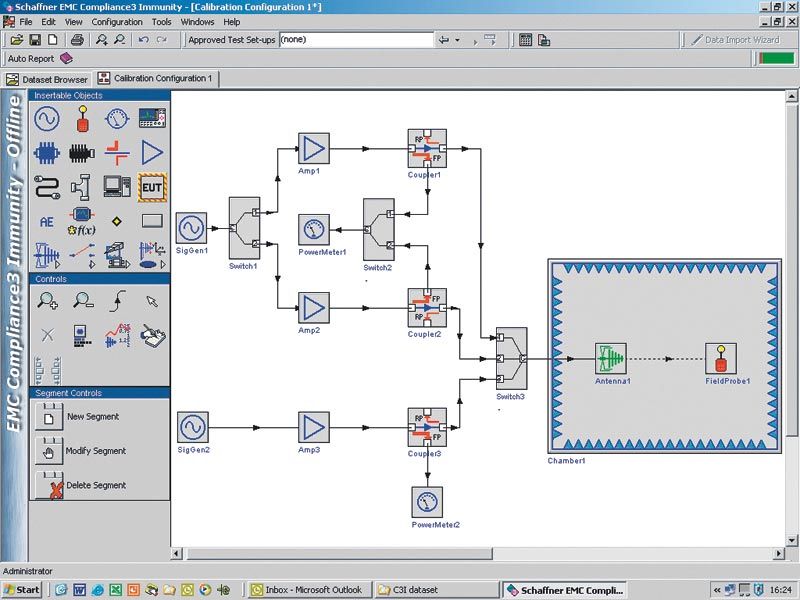Open the Windows menu
This screenshot has width=800, height=600.
click(x=197, y=22)
